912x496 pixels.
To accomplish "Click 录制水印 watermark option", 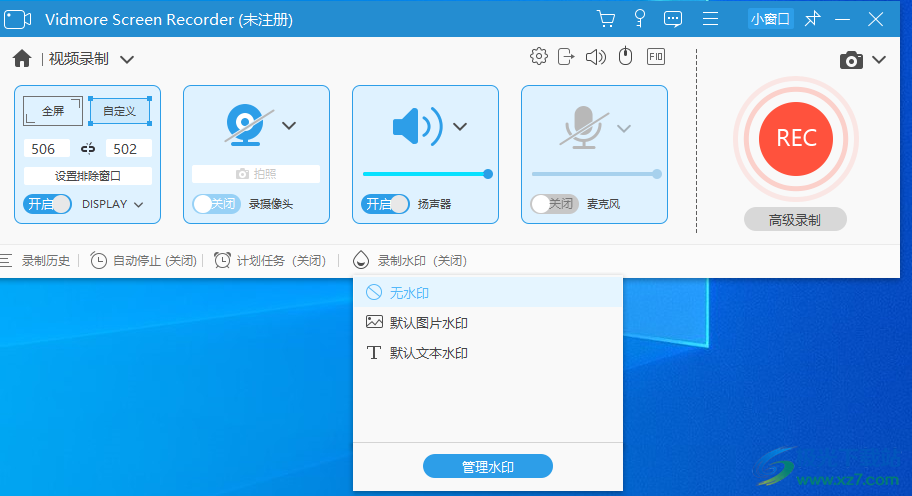I will coord(422,261).
